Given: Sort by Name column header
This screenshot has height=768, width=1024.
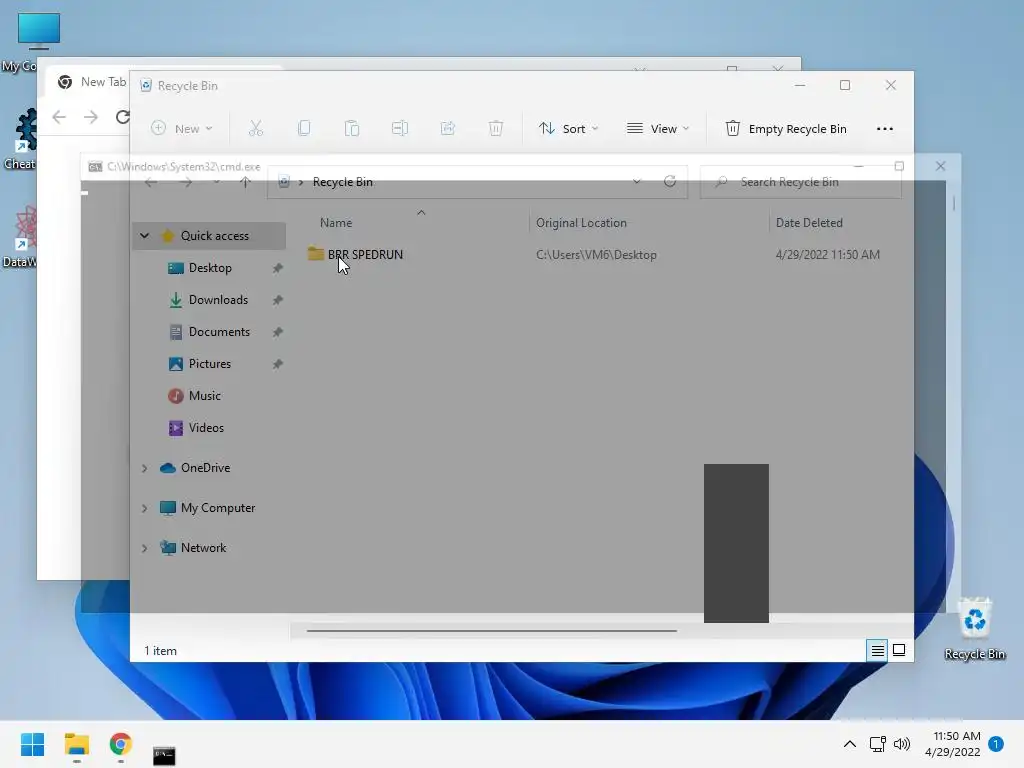Looking at the screenshot, I should click(336, 223).
